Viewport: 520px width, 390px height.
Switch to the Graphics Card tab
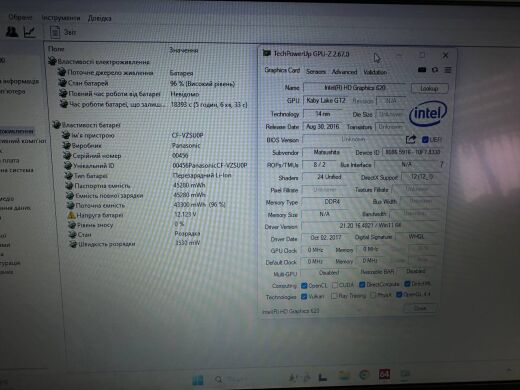pyautogui.click(x=282, y=70)
